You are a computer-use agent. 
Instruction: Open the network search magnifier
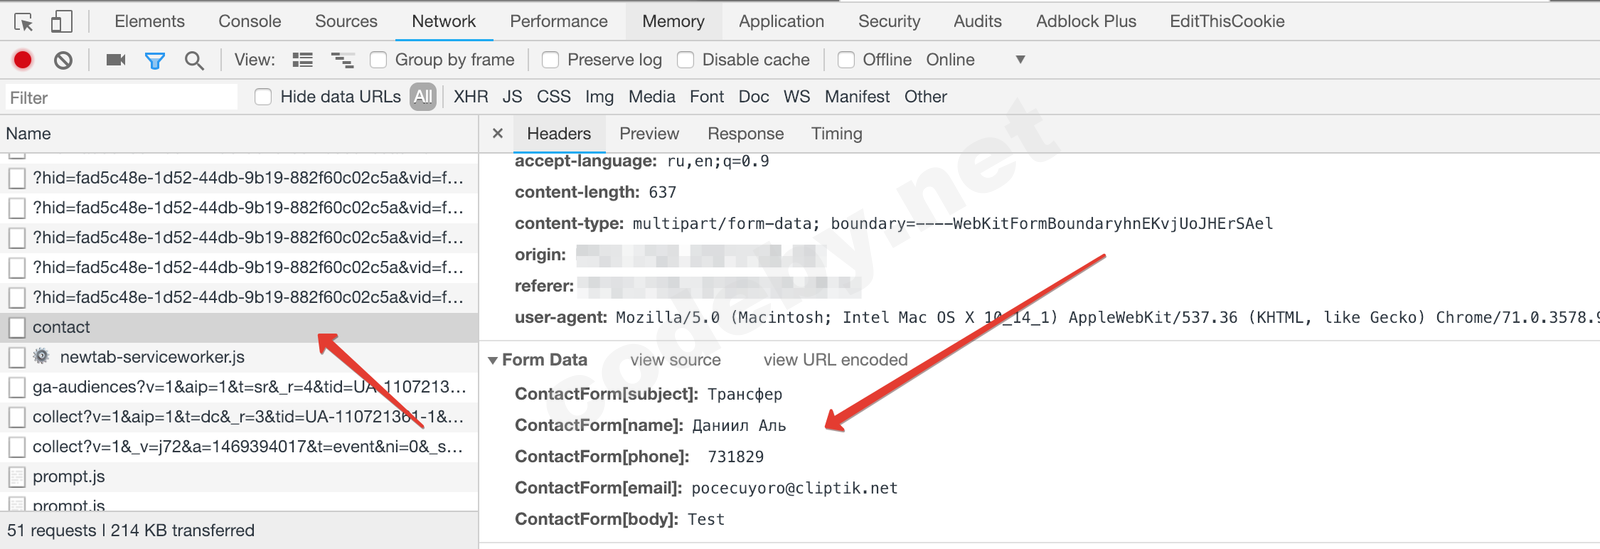pos(194,60)
